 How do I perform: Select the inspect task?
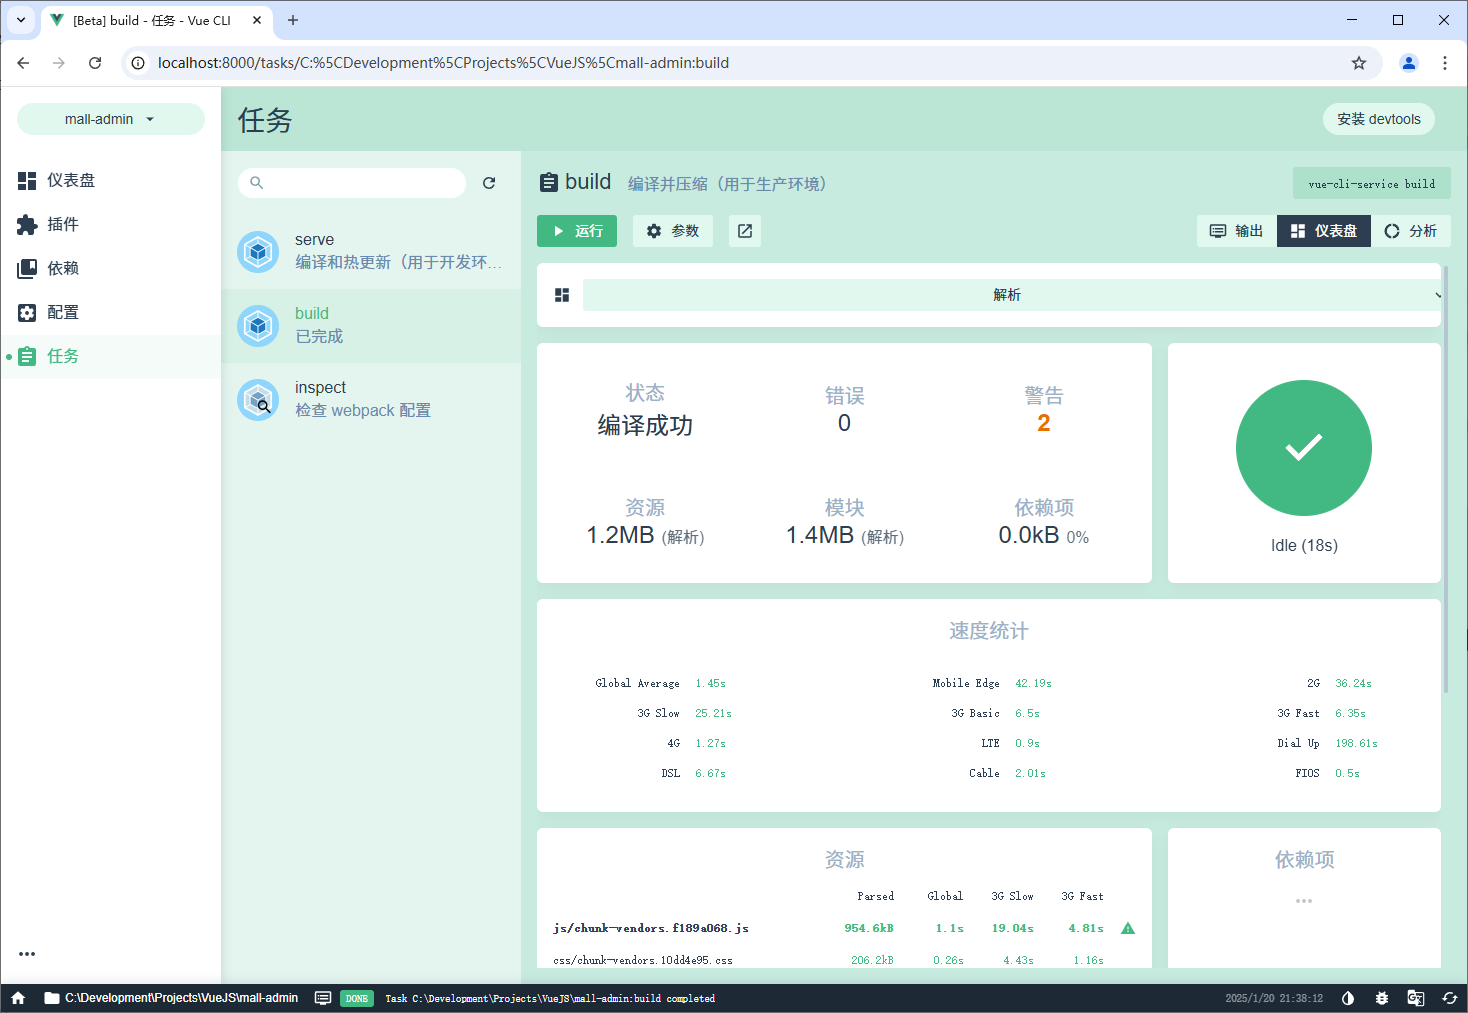point(371,400)
